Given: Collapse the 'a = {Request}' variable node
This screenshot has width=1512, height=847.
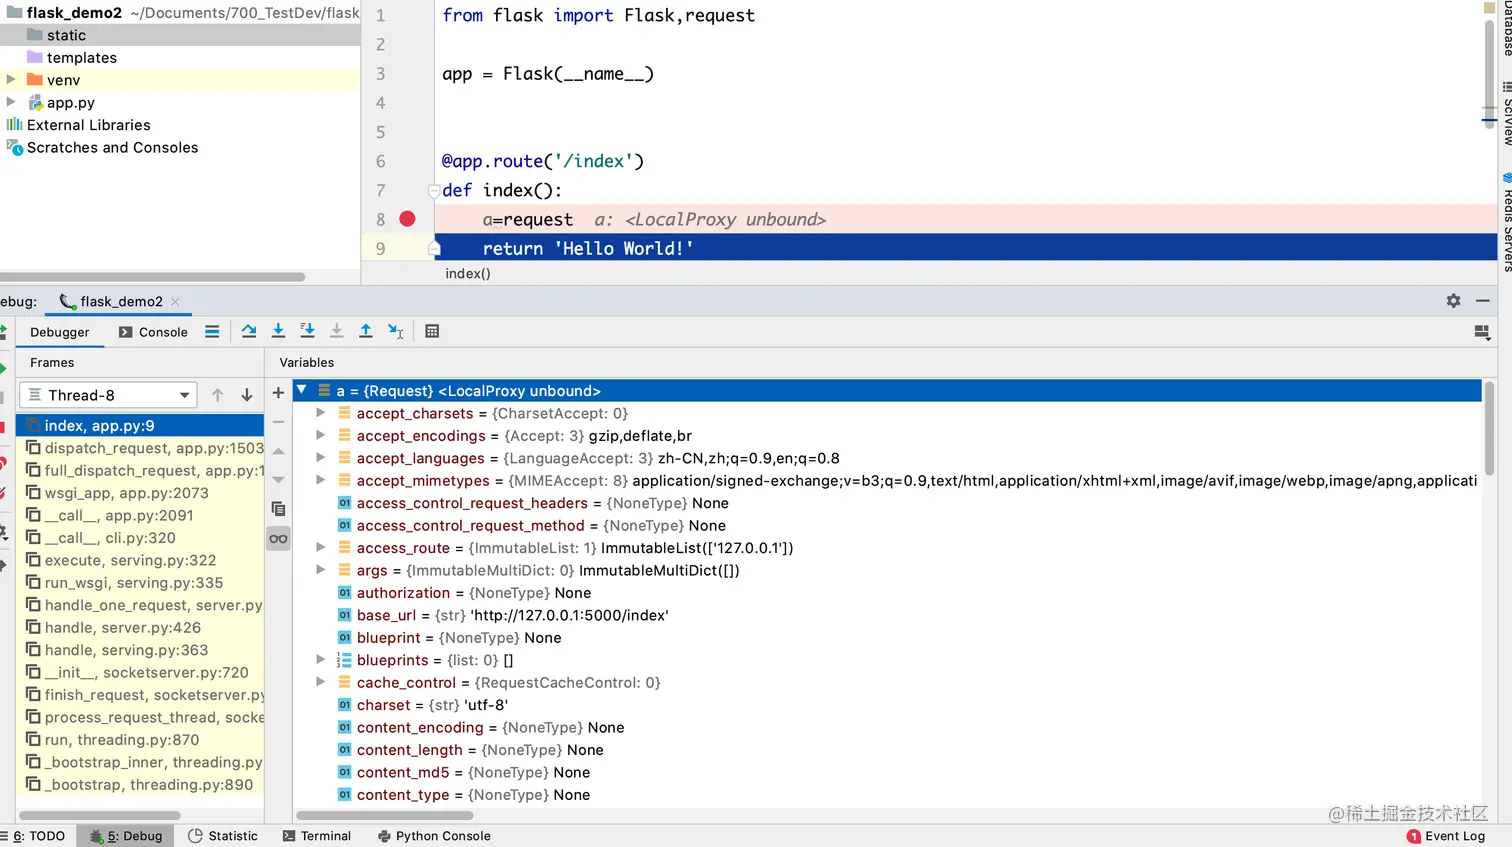Looking at the screenshot, I should pyautogui.click(x=301, y=390).
